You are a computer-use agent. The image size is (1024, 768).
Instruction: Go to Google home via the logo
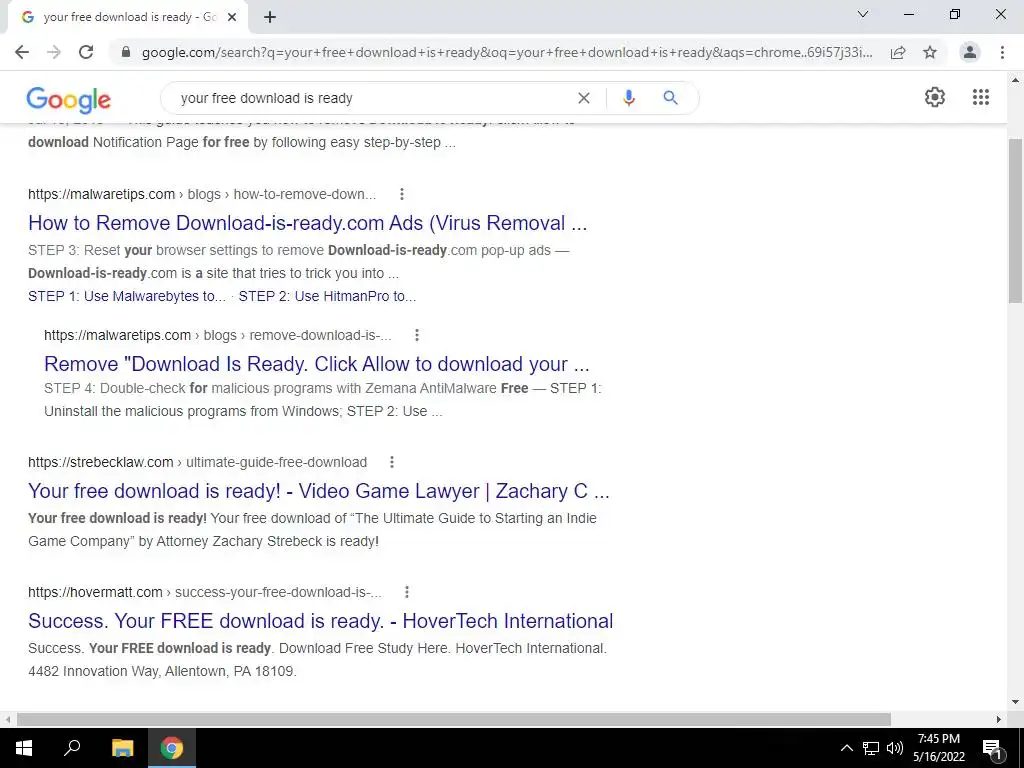[69, 99]
